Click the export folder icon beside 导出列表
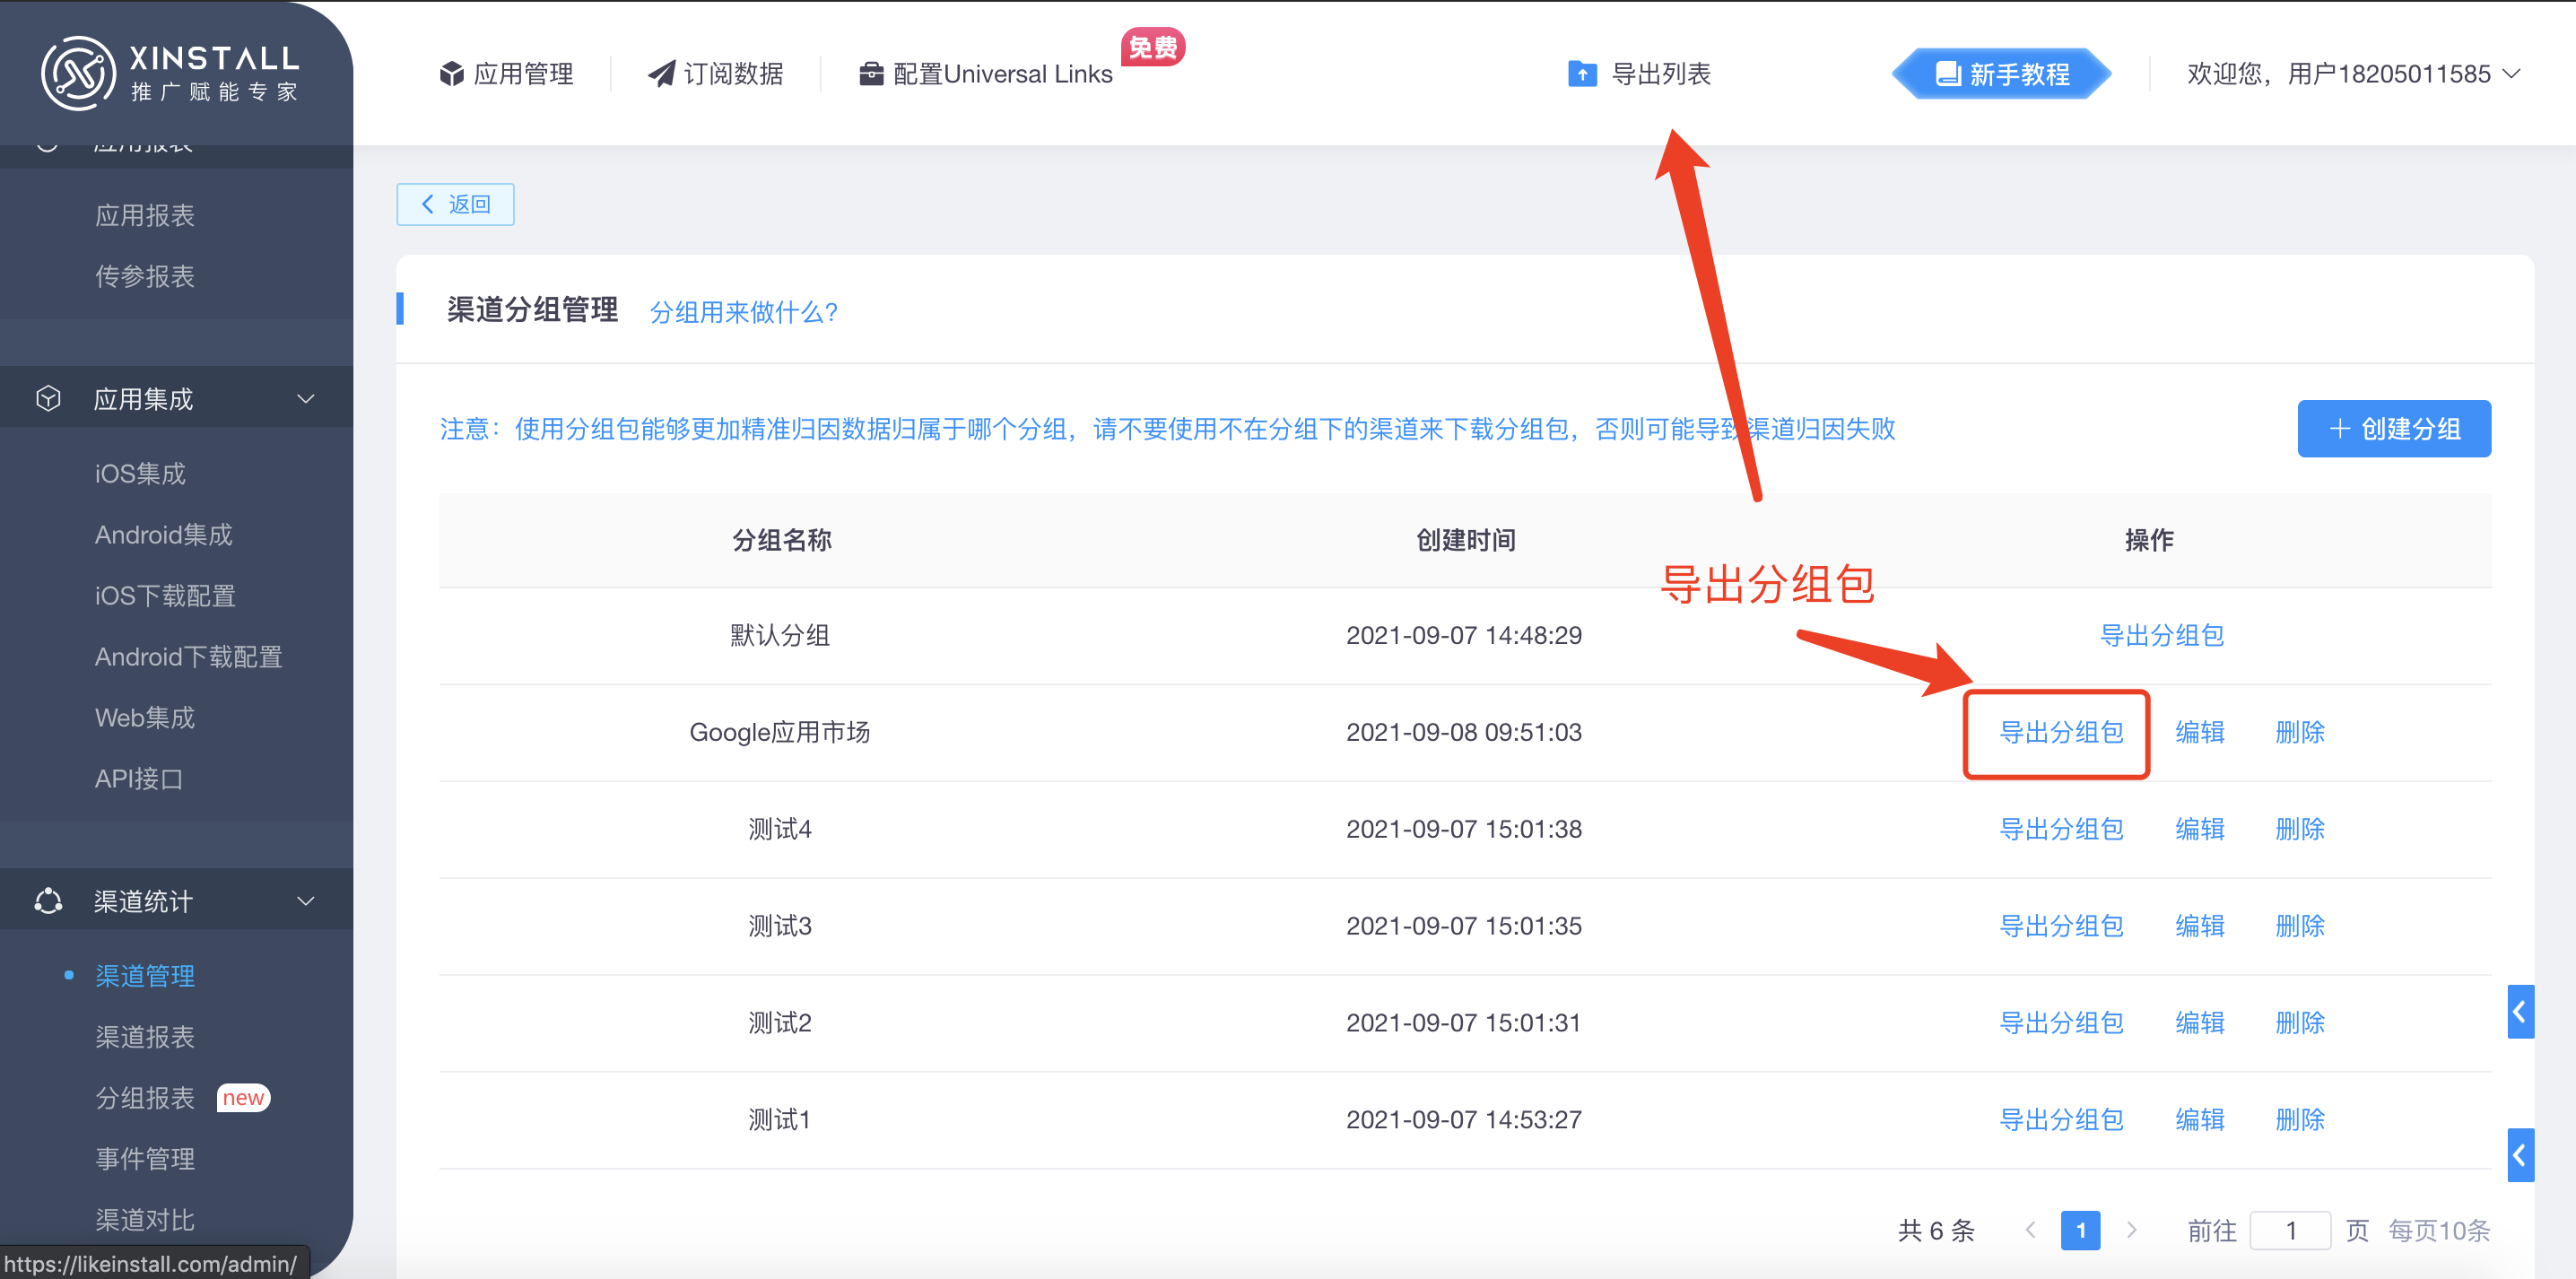The height and width of the screenshot is (1279, 2576). coord(1582,73)
